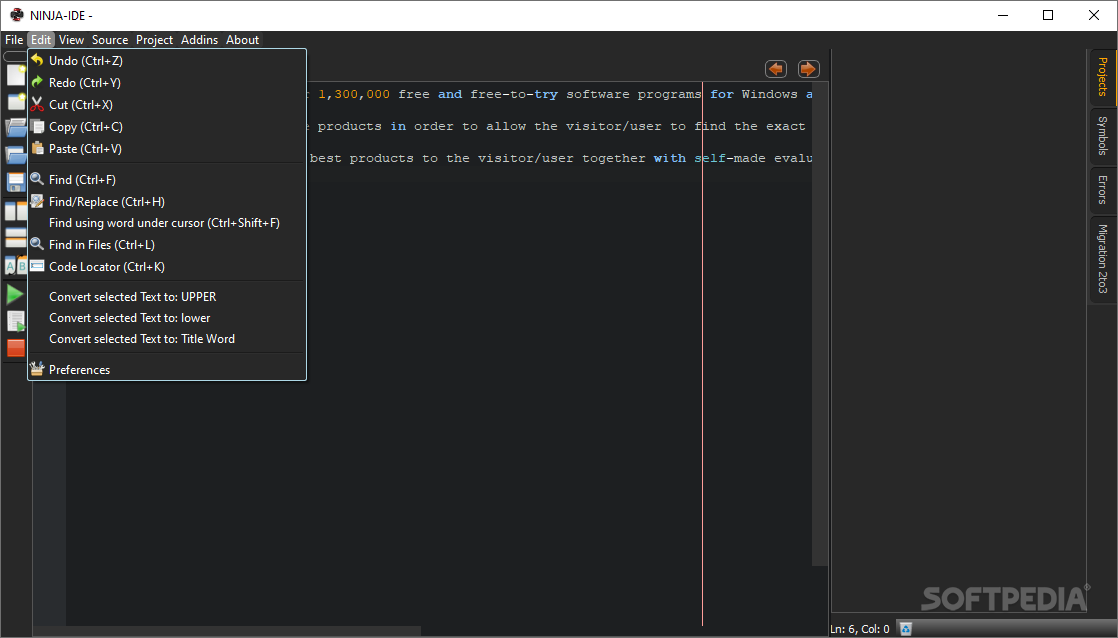
Task: Click the word 'Windows' in editor text
Action: coord(769,94)
